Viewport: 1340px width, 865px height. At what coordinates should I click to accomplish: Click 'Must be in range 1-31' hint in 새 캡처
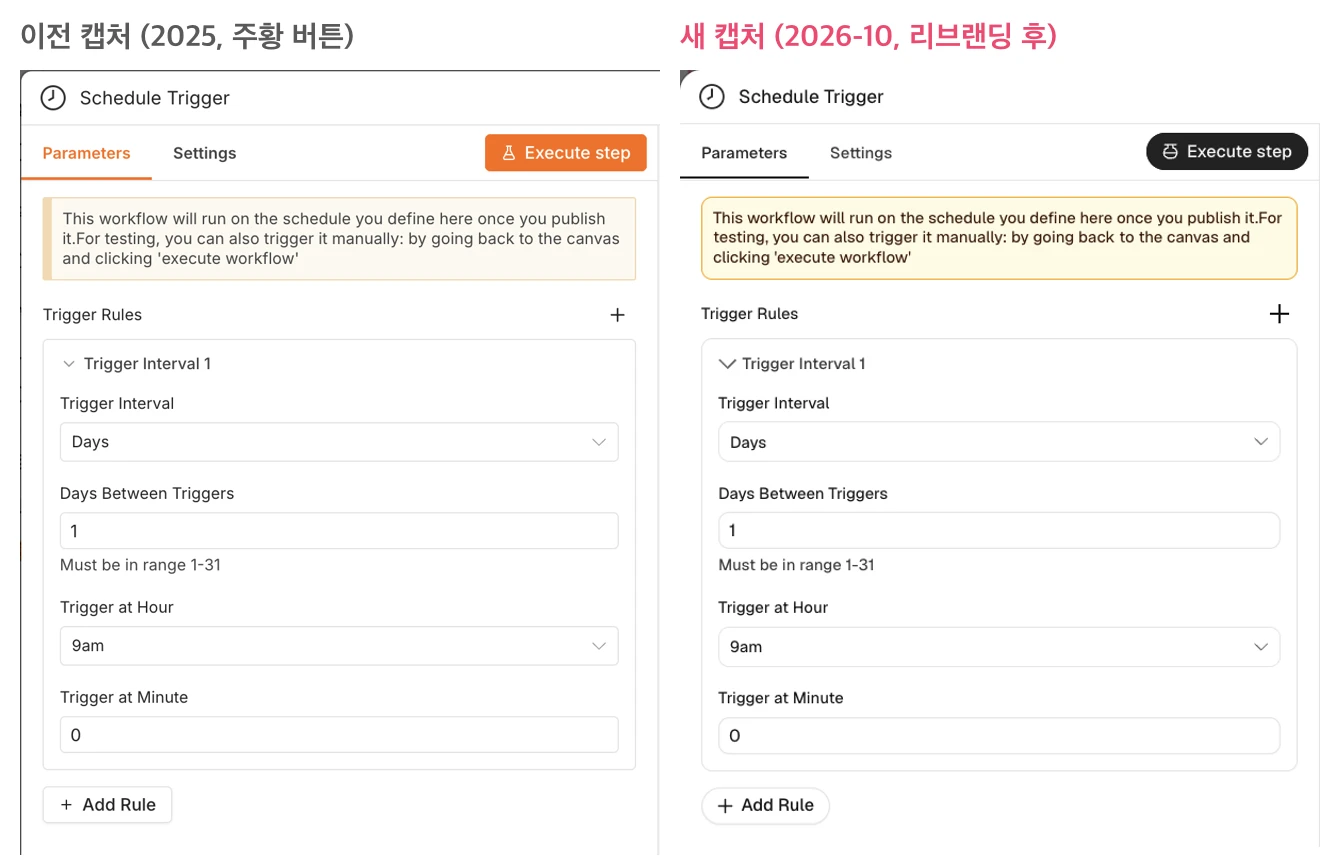(x=797, y=565)
